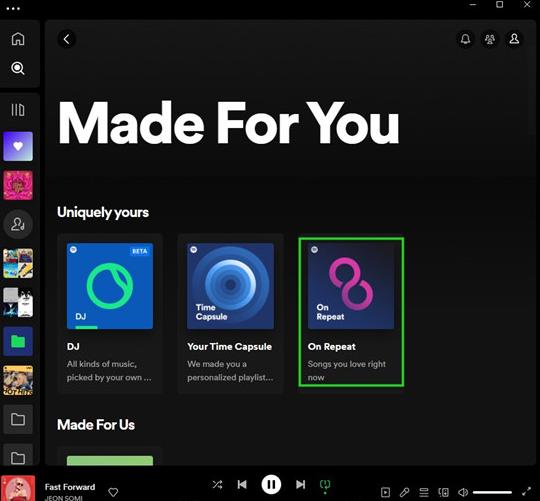
Task: Toggle shuffle playback
Action: click(x=217, y=485)
